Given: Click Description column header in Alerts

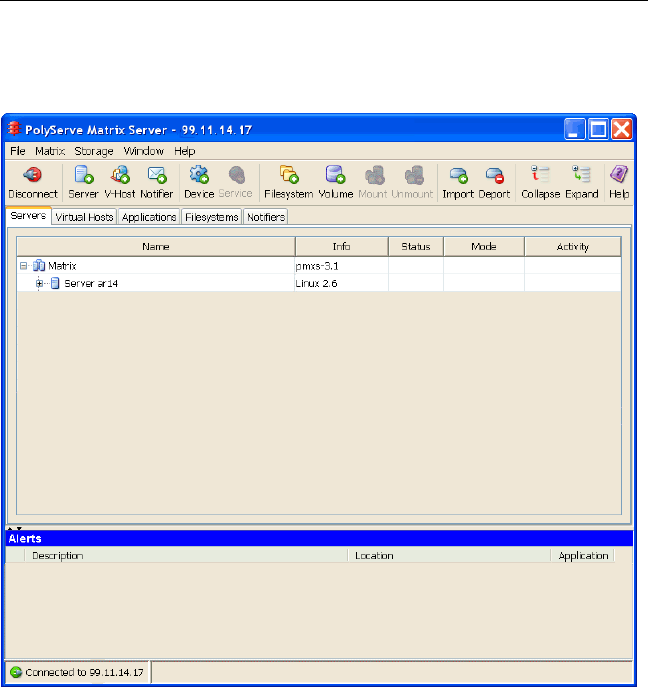Looking at the screenshot, I should [x=186, y=556].
